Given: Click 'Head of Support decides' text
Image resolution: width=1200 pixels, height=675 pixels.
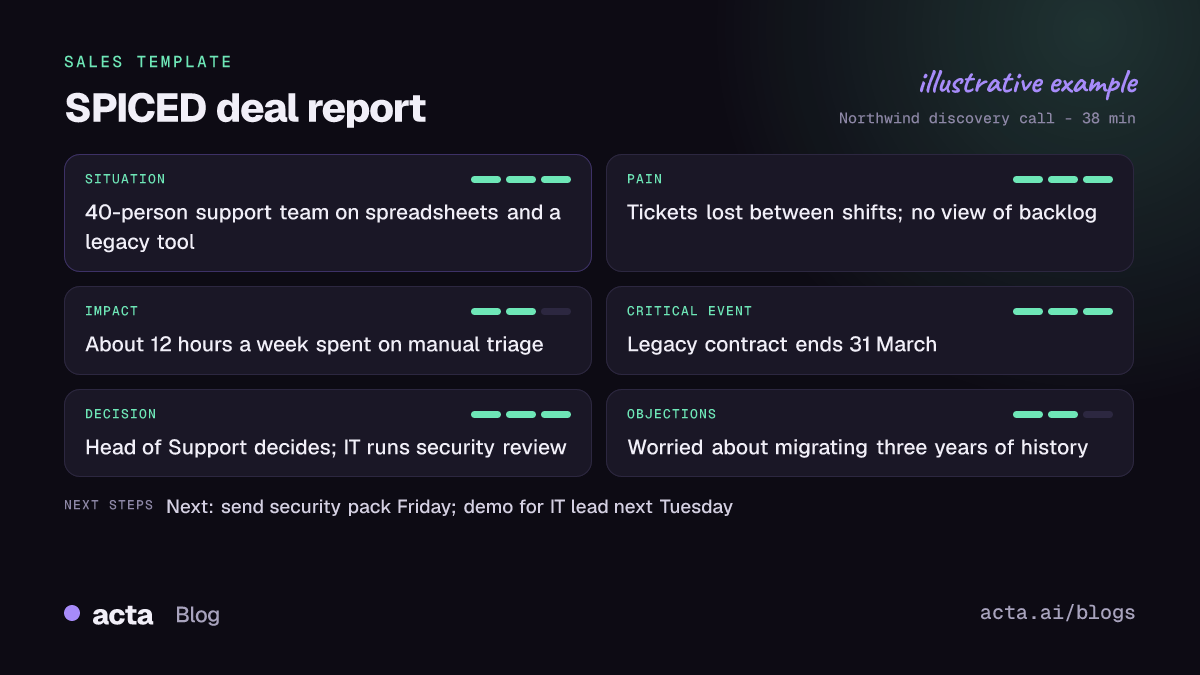Looking at the screenshot, I should 210,447.
